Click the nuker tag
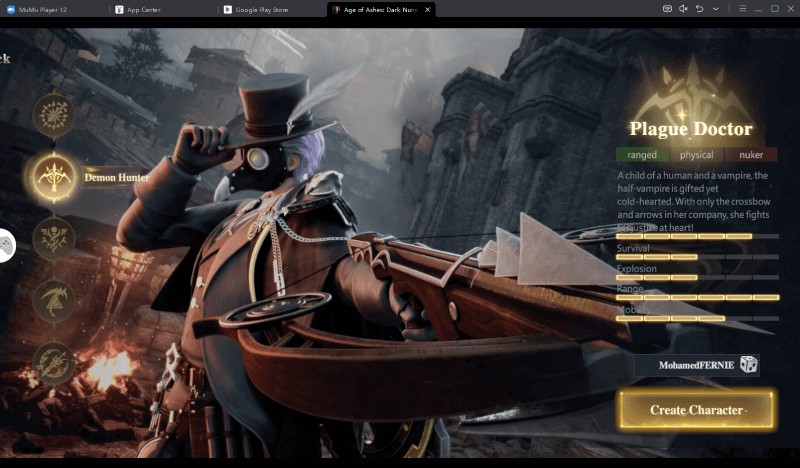Image resolution: width=800 pixels, height=468 pixels. point(751,155)
